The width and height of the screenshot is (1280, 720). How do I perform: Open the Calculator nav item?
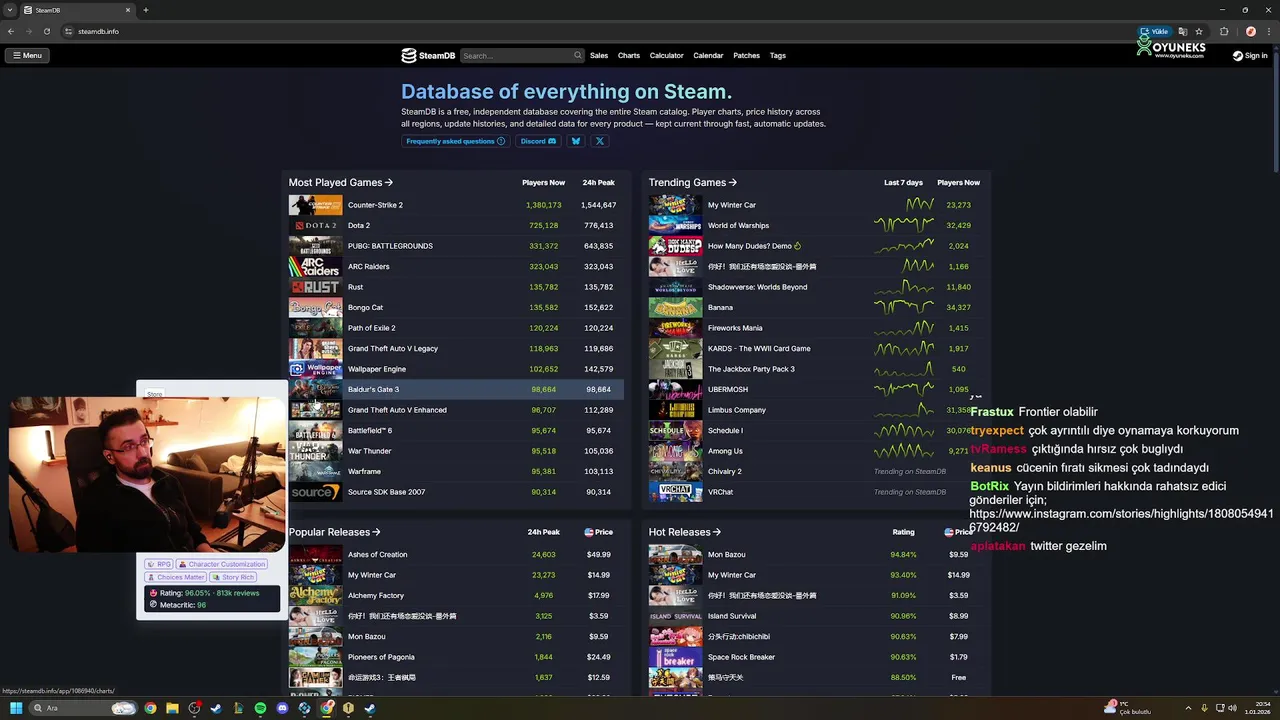pos(667,56)
